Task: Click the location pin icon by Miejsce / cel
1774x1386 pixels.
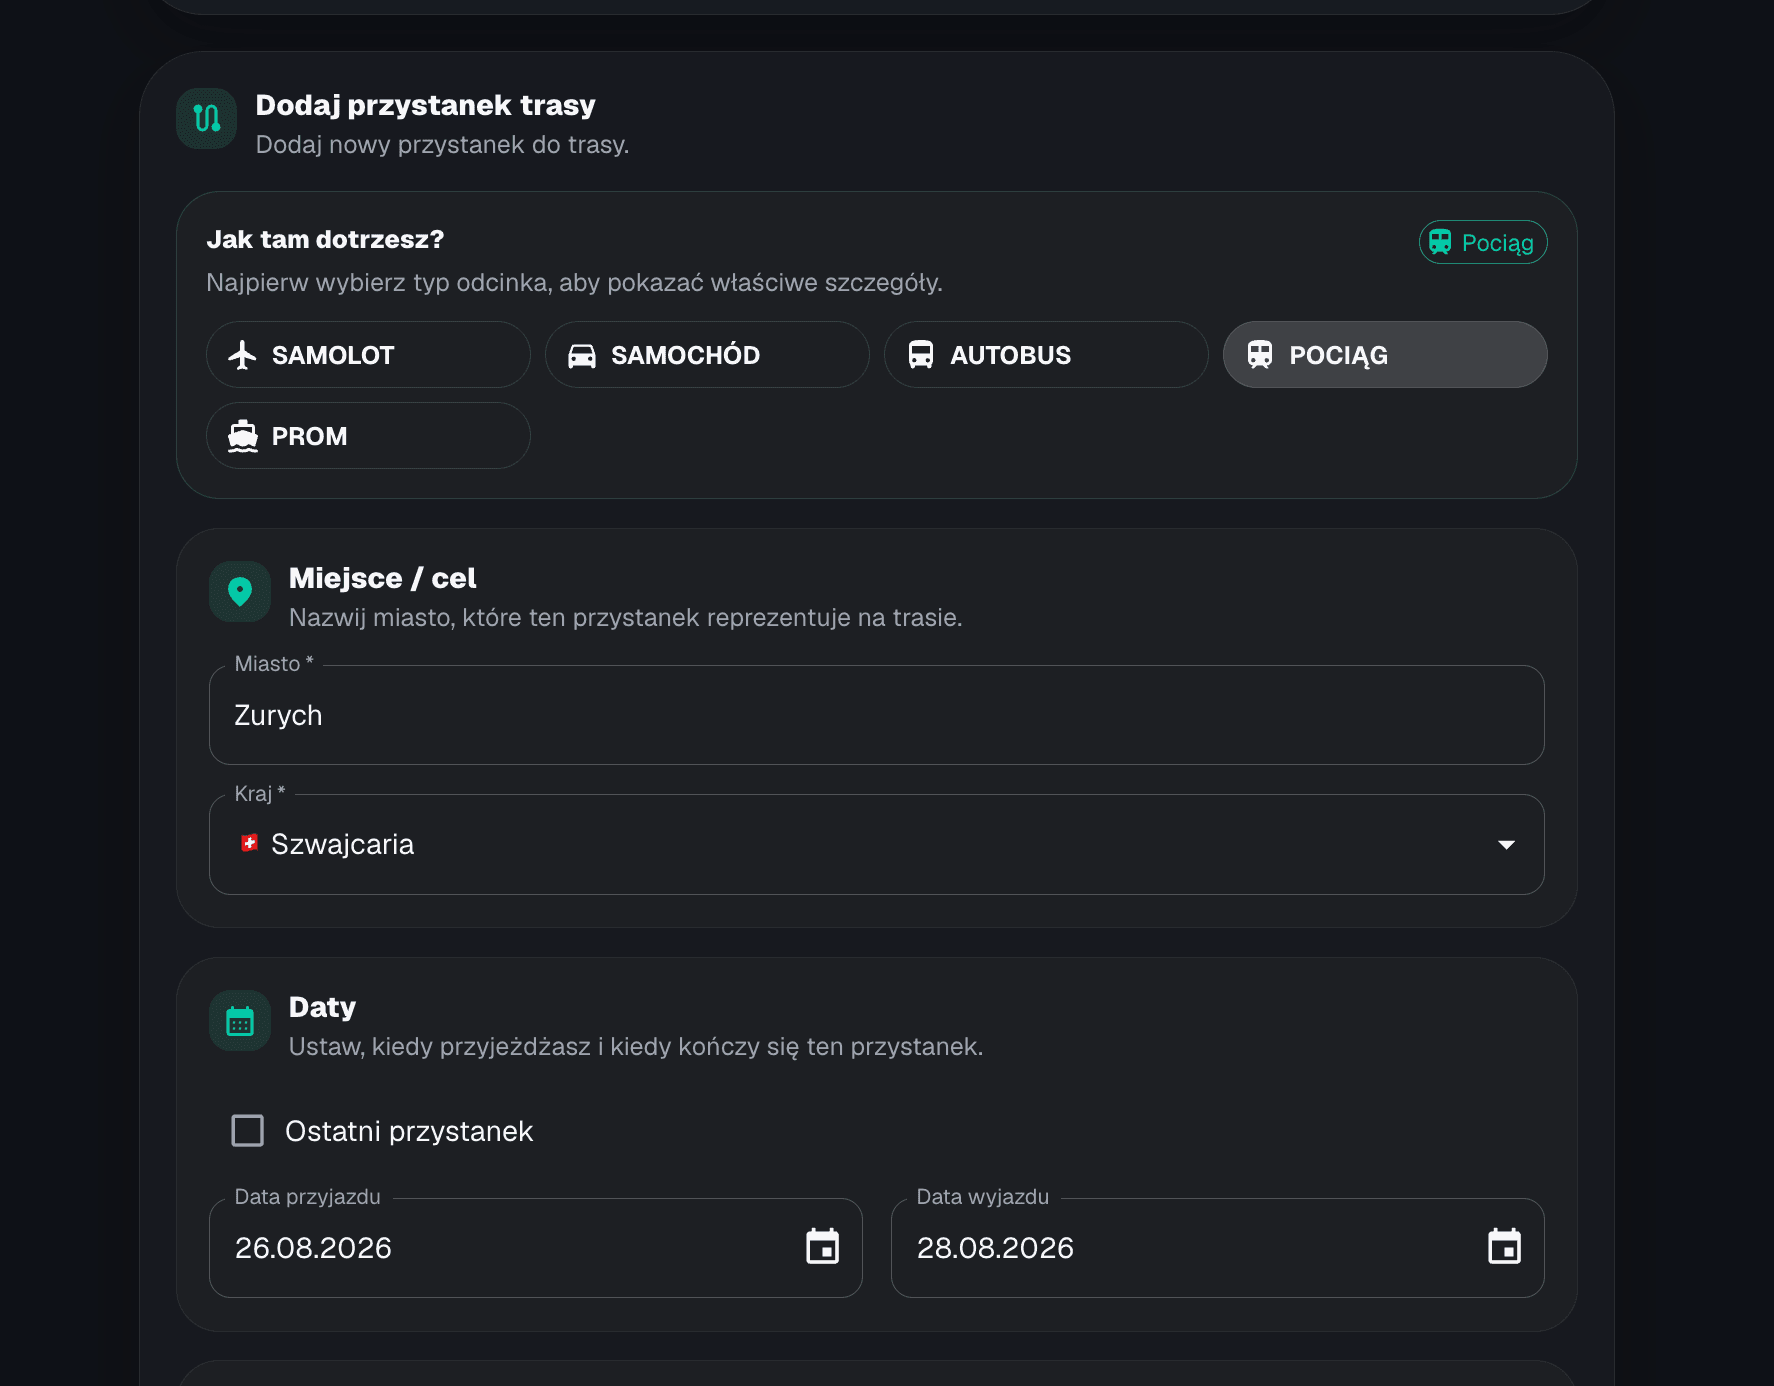Action: tap(240, 592)
